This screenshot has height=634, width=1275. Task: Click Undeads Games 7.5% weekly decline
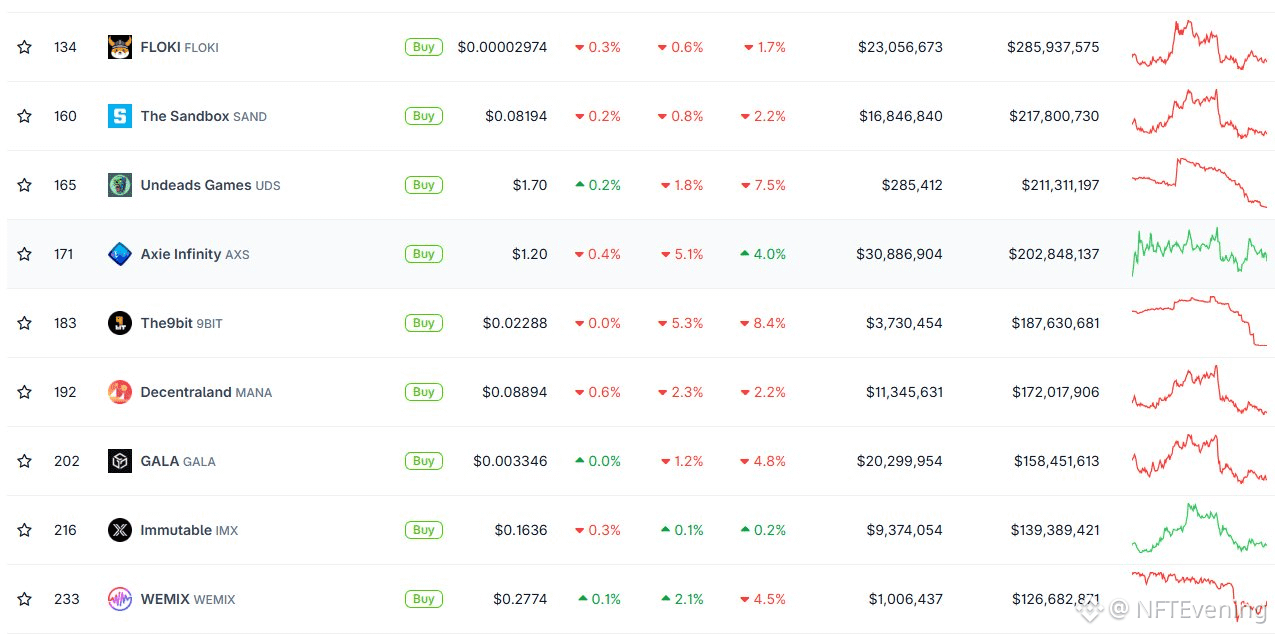click(763, 185)
